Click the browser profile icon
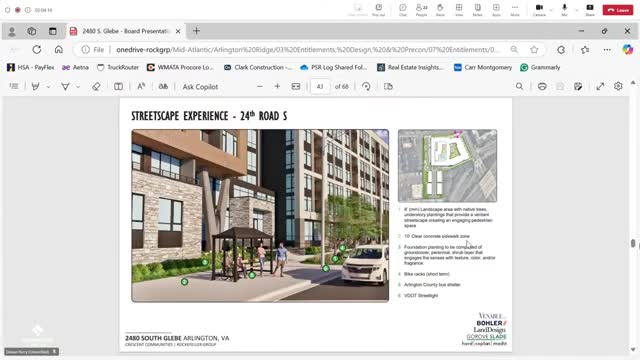This screenshot has height=360, width=640. coord(12,31)
